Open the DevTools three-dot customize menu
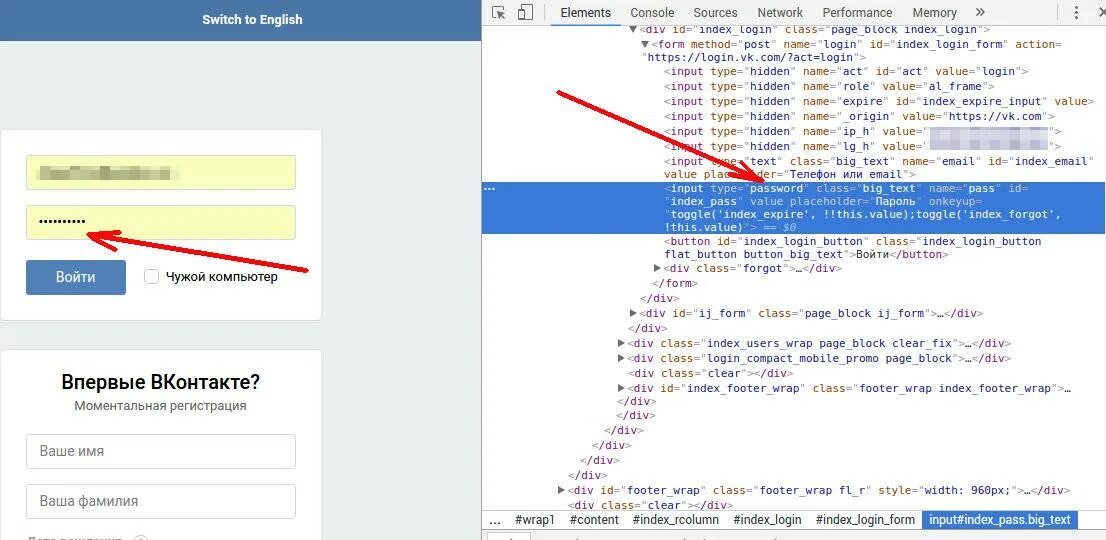This screenshot has width=1106, height=540. click(x=1076, y=13)
